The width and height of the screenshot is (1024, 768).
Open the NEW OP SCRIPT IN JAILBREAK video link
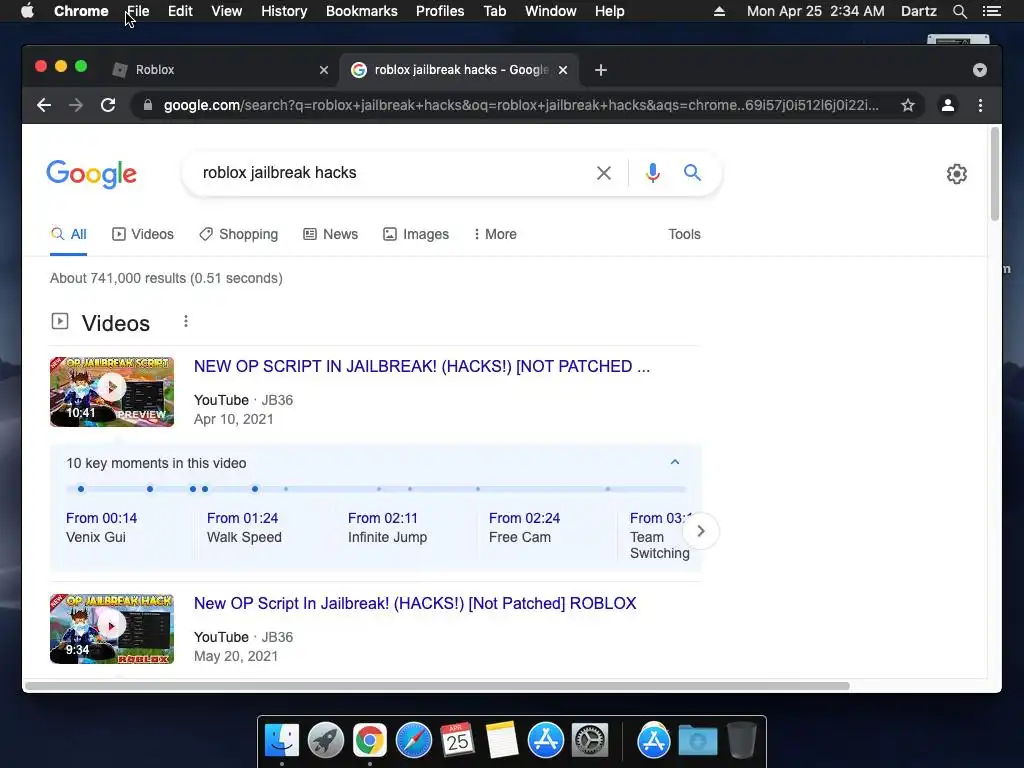pyautogui.click(x=422, y=366)
